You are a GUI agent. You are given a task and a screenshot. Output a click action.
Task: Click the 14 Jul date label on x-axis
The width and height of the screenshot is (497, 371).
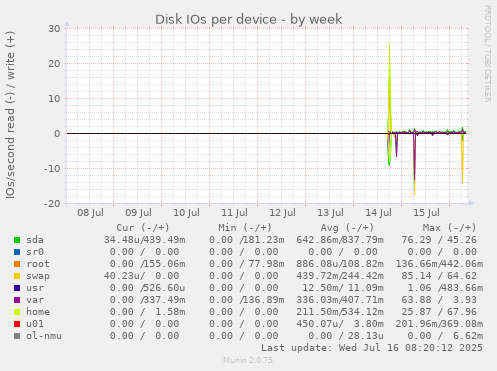[378, 213]
